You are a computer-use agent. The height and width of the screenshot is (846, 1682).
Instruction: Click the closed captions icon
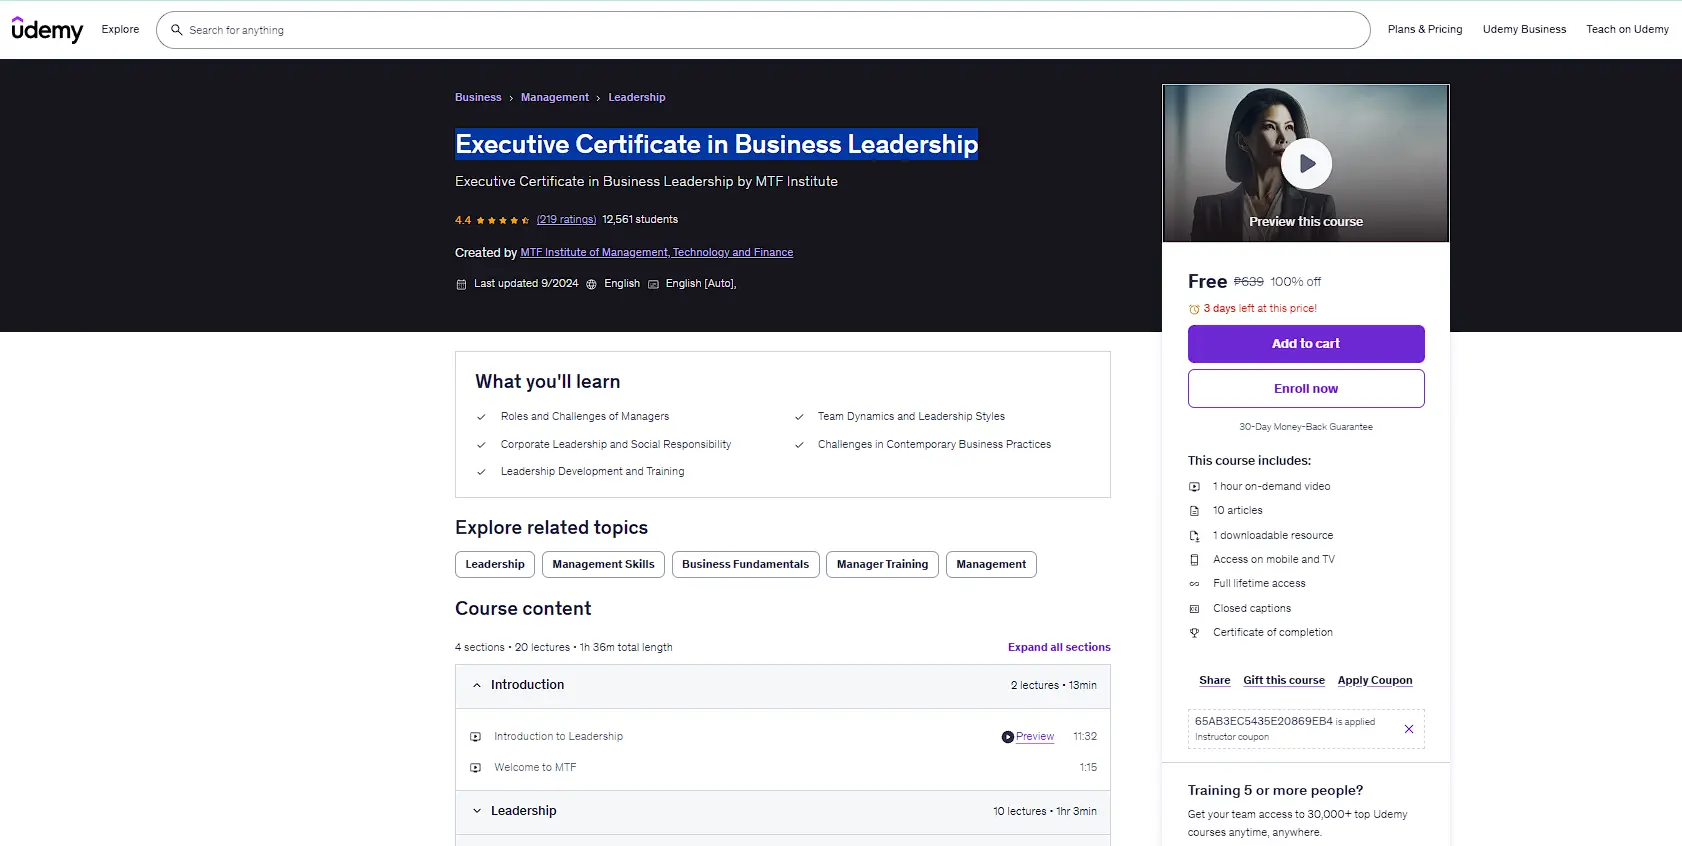pos(1194,609)
